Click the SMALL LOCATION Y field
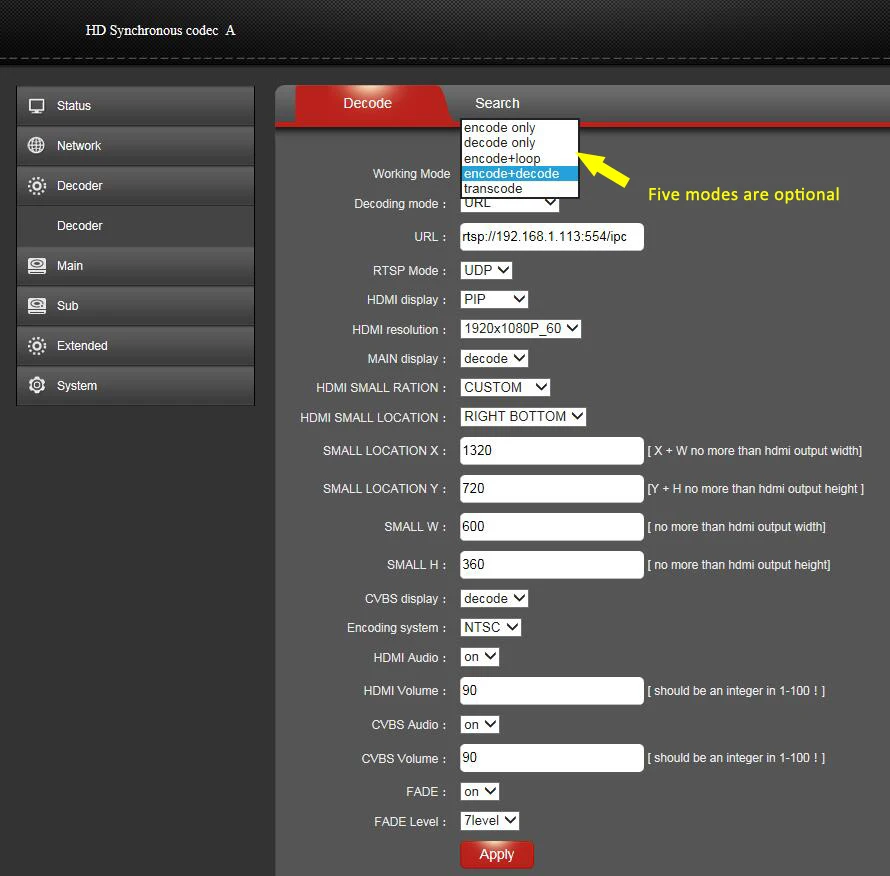Screen dimensions: 890x876 click(552, 489)
